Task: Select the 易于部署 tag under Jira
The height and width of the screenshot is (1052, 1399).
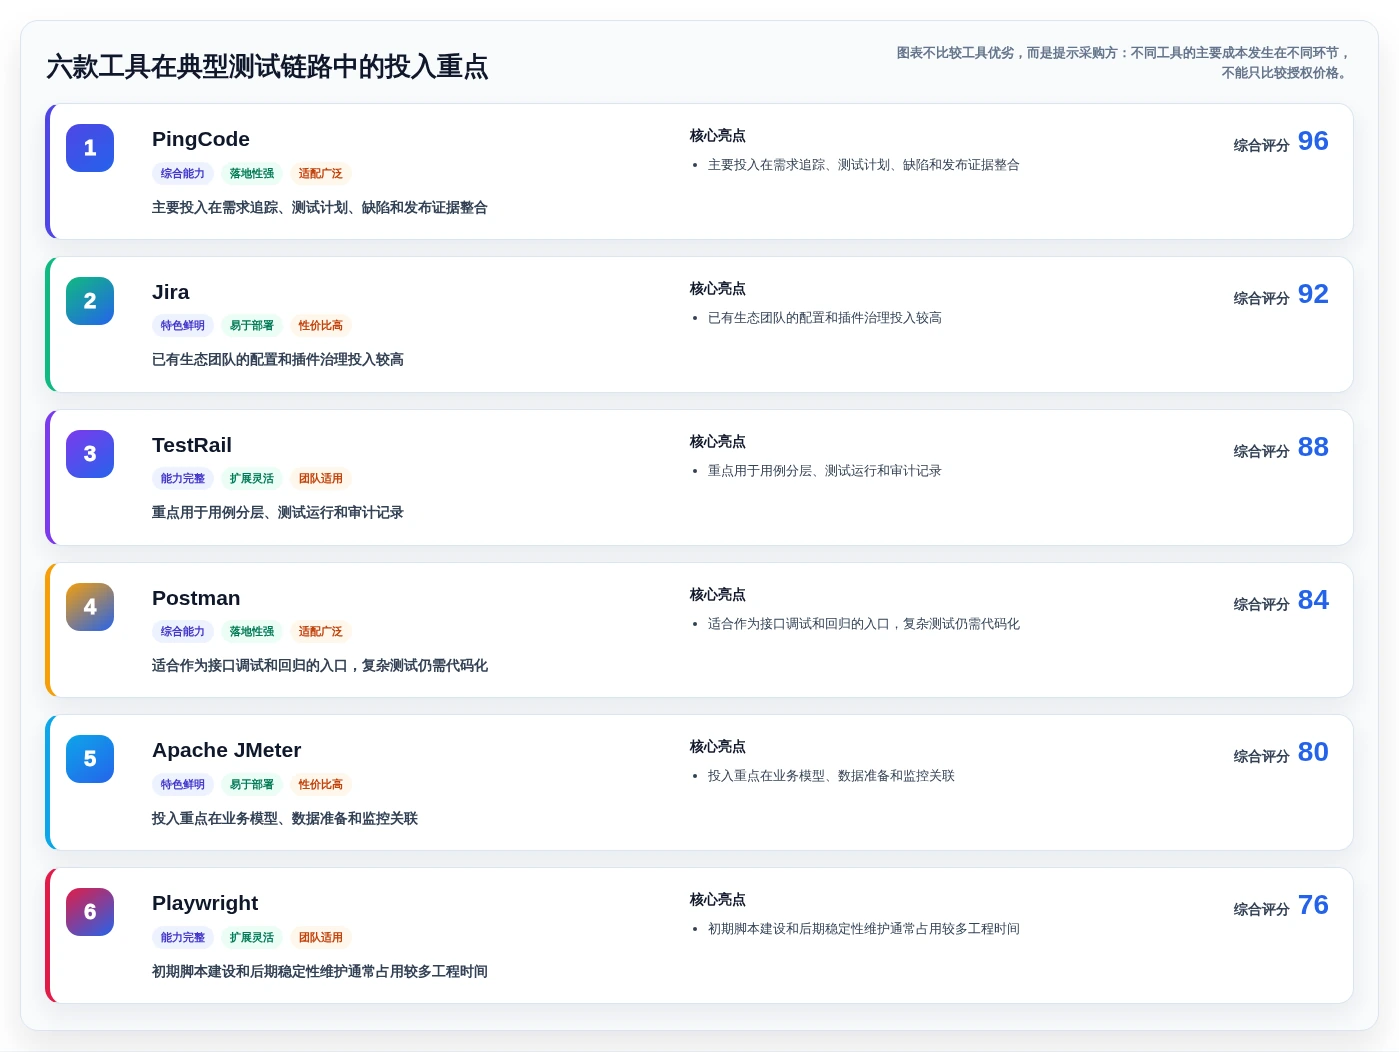Action: click(252, 325)
